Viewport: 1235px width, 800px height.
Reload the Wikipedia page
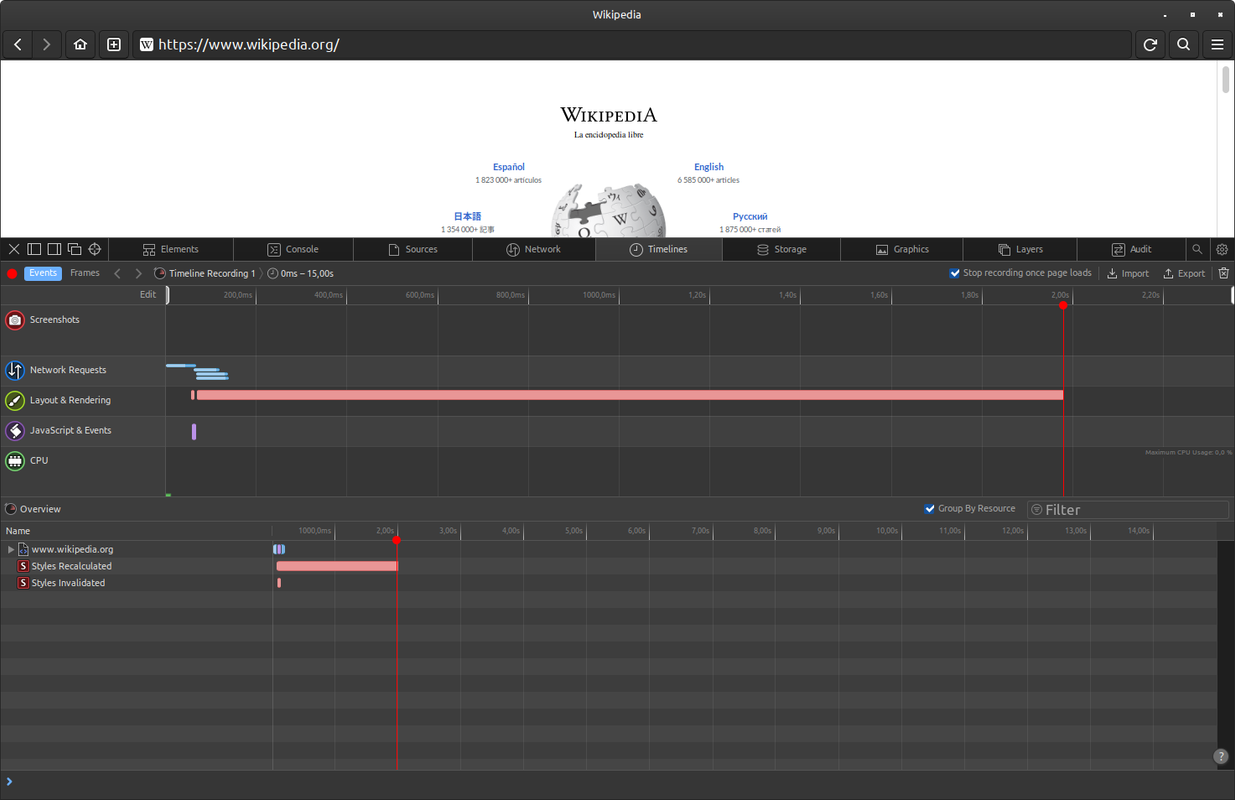1150,45
